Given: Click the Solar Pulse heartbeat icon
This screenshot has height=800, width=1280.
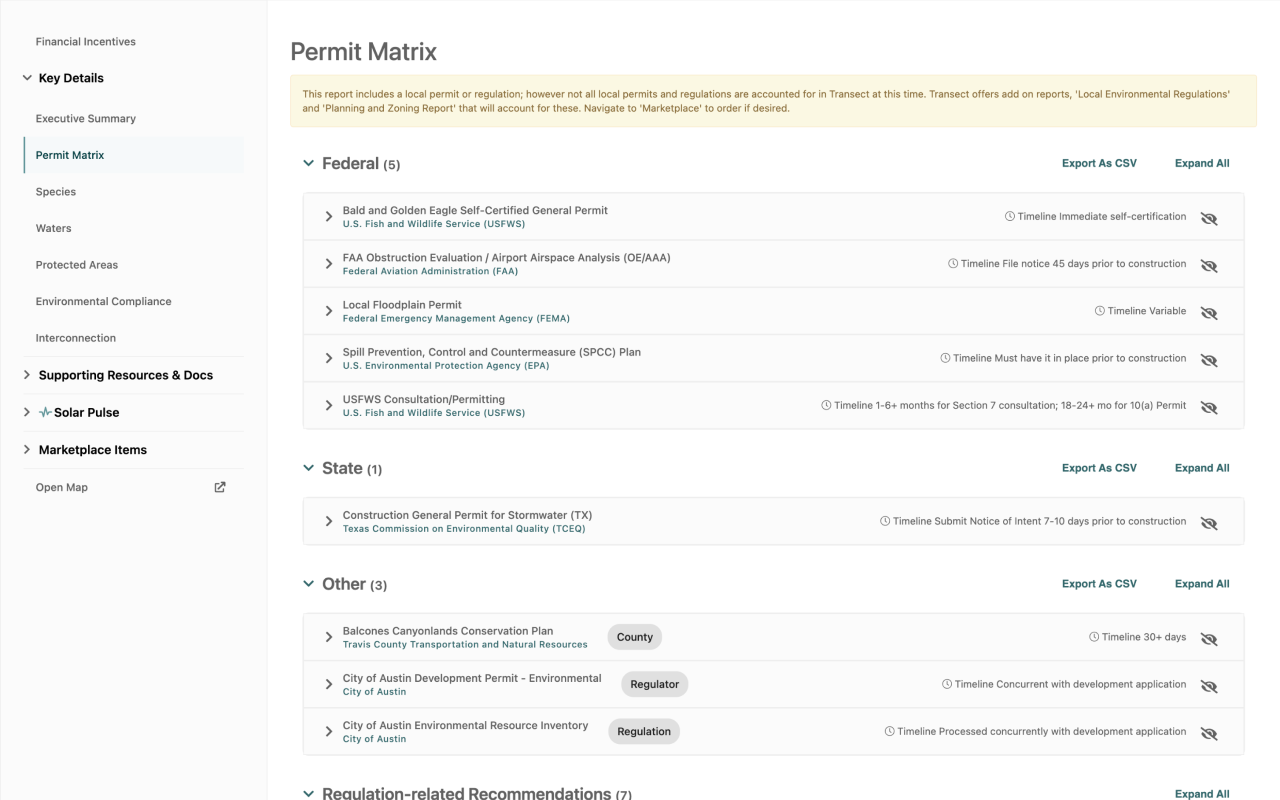Looking at the screenshot, I should point(45,413).
